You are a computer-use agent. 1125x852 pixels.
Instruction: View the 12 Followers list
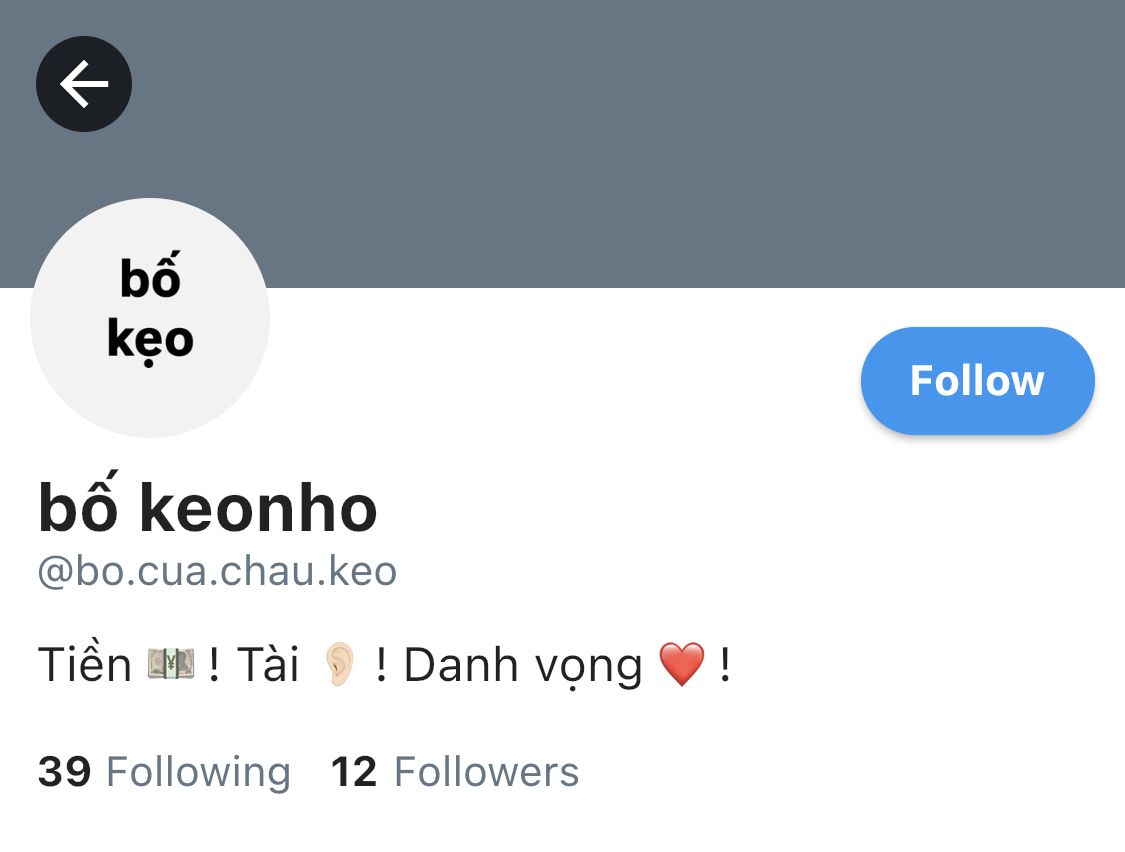455,772
